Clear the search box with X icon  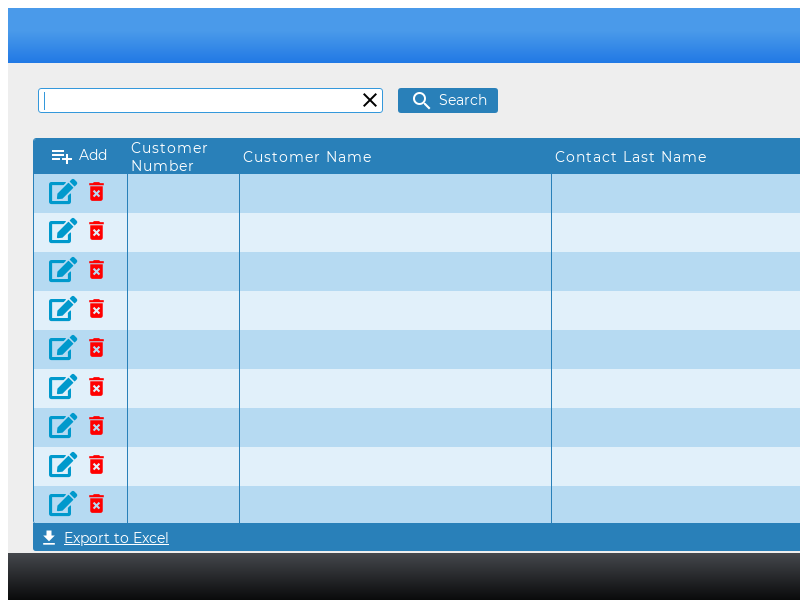[370, 100]
